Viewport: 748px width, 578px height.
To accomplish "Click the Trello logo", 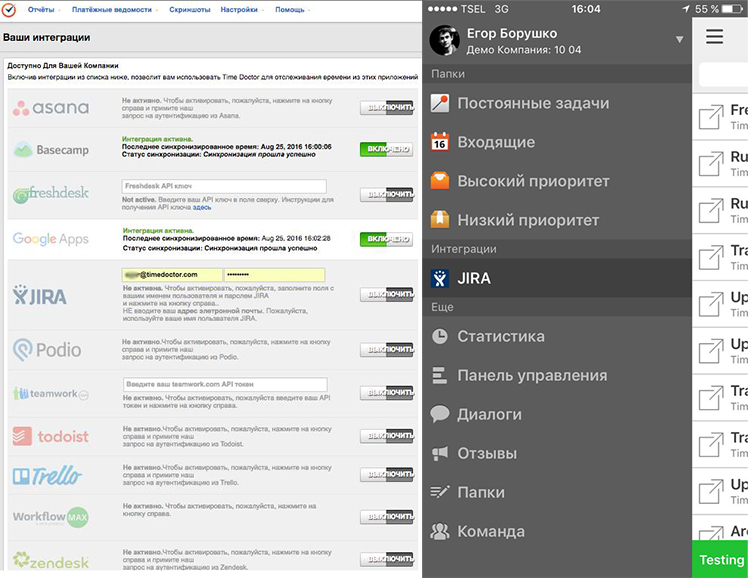I will click(x=47, y=475).
